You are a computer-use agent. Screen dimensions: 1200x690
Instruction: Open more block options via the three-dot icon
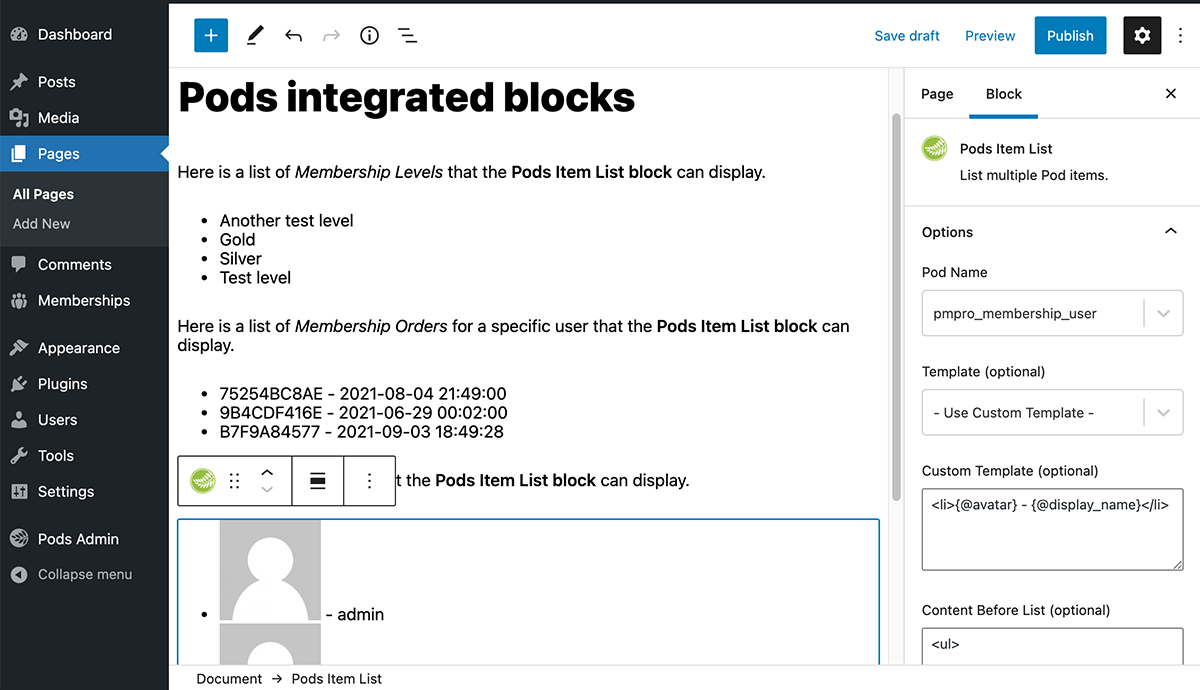pos(370,480)
